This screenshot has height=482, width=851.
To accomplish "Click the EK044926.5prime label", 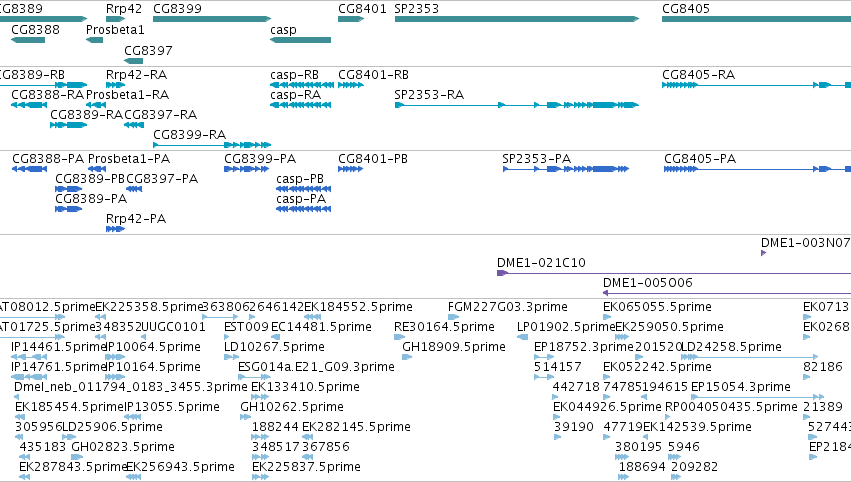I will click(x=607, y=407).
